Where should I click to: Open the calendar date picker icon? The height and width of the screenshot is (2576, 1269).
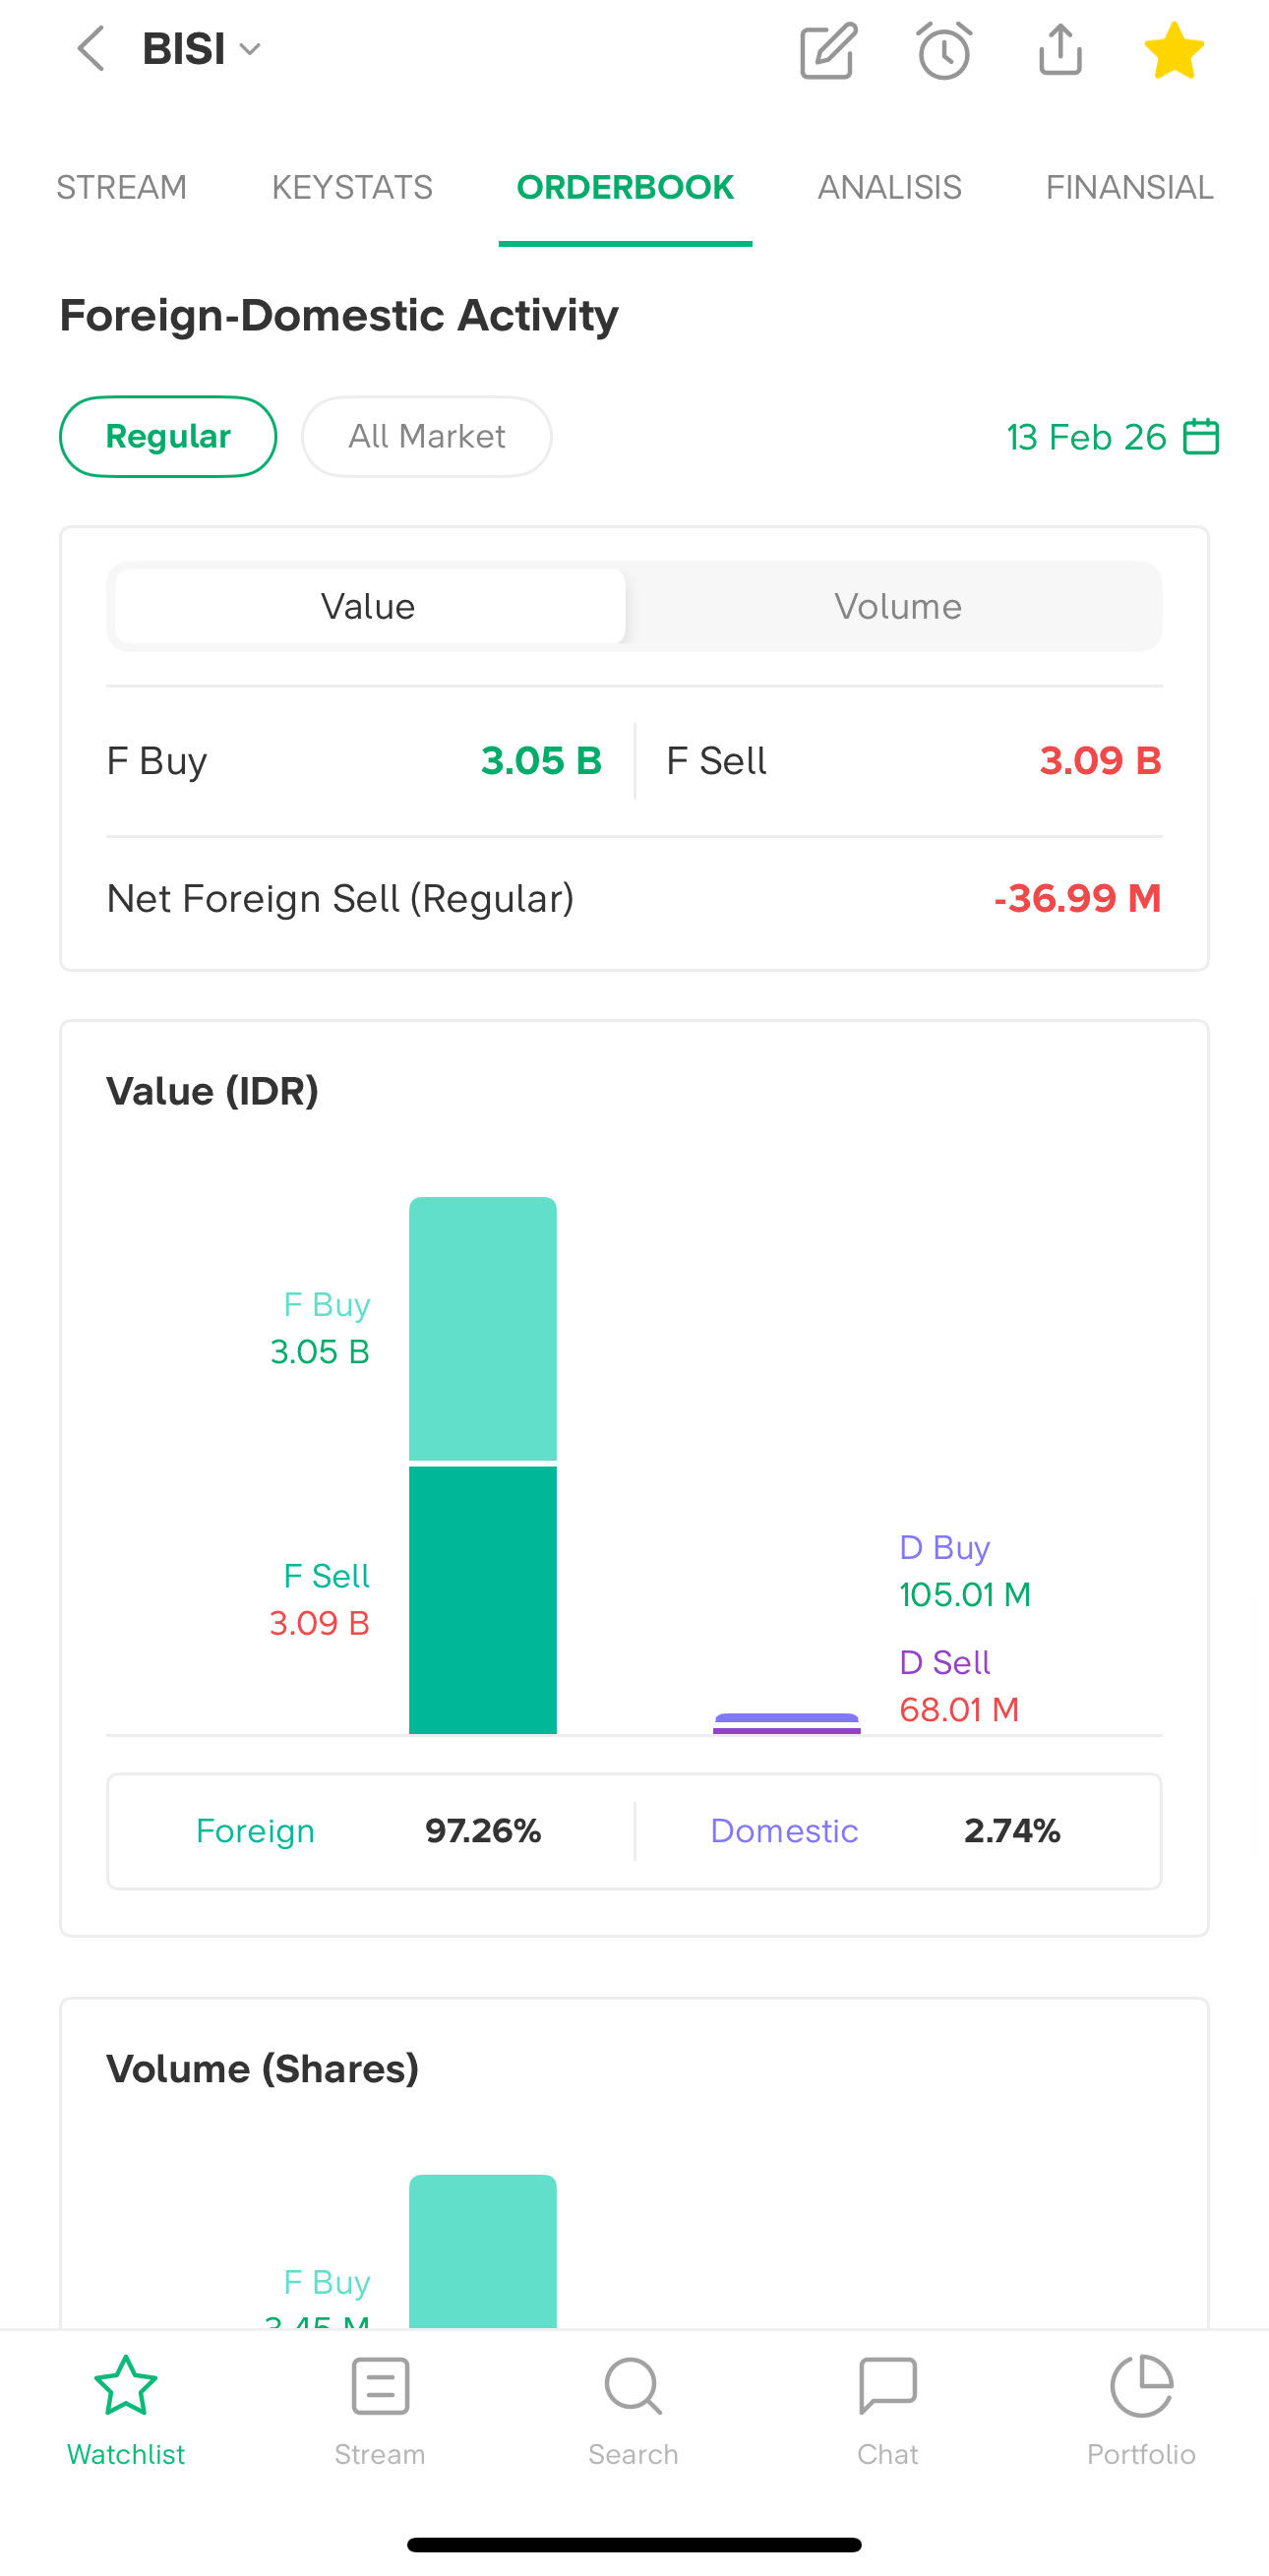click(1201, 437)
